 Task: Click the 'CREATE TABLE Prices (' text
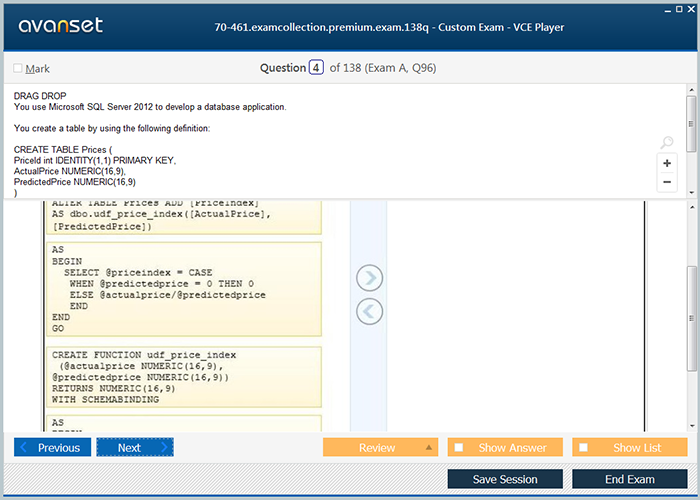pyautogui.click(x=63, y=150)
